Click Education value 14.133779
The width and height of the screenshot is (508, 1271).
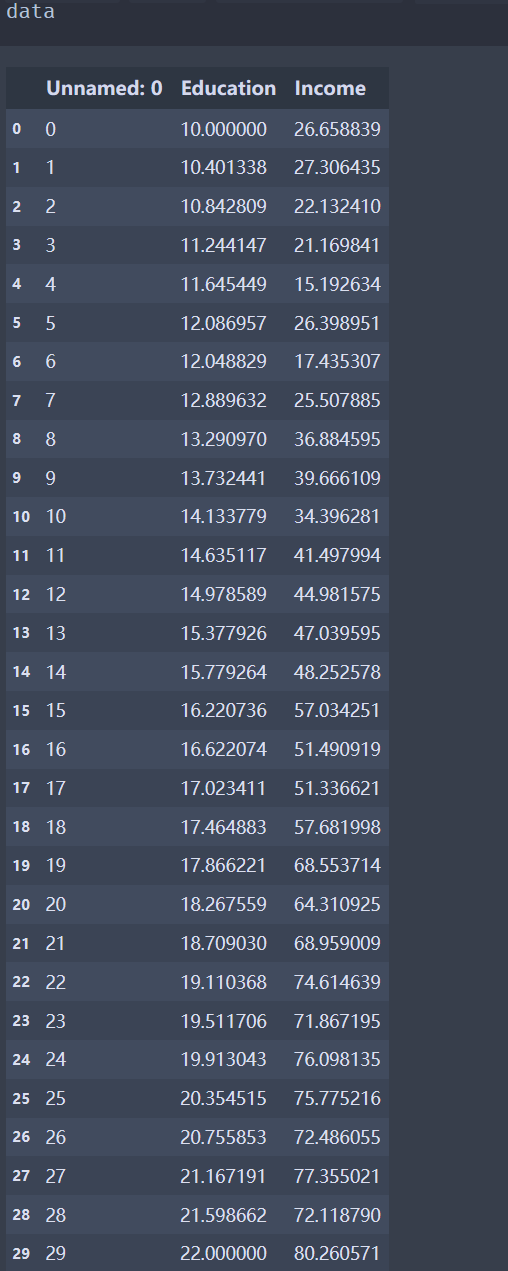click(x=224, y=516)
